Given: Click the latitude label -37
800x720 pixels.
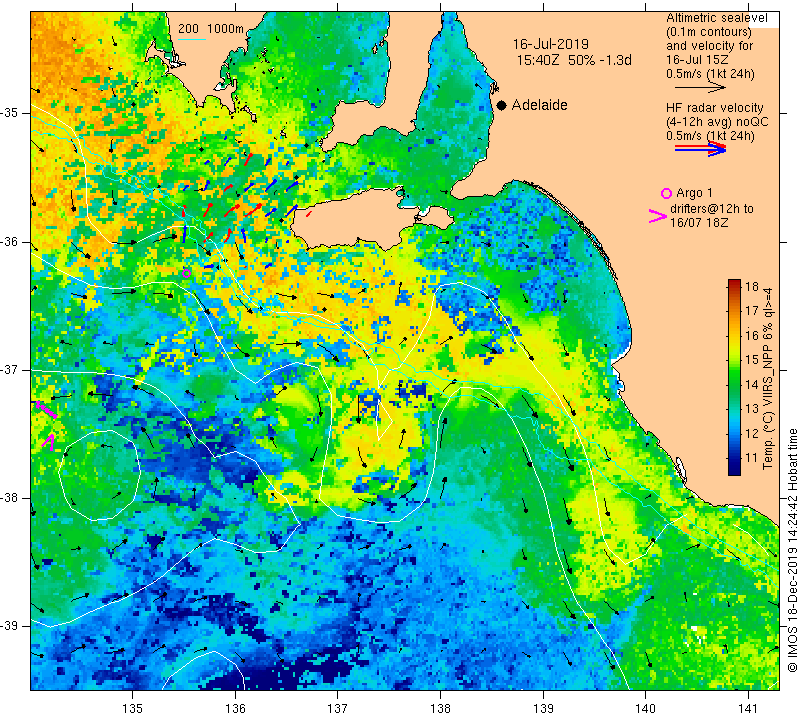Looking at the screenshot, I should tap(10, 369).
